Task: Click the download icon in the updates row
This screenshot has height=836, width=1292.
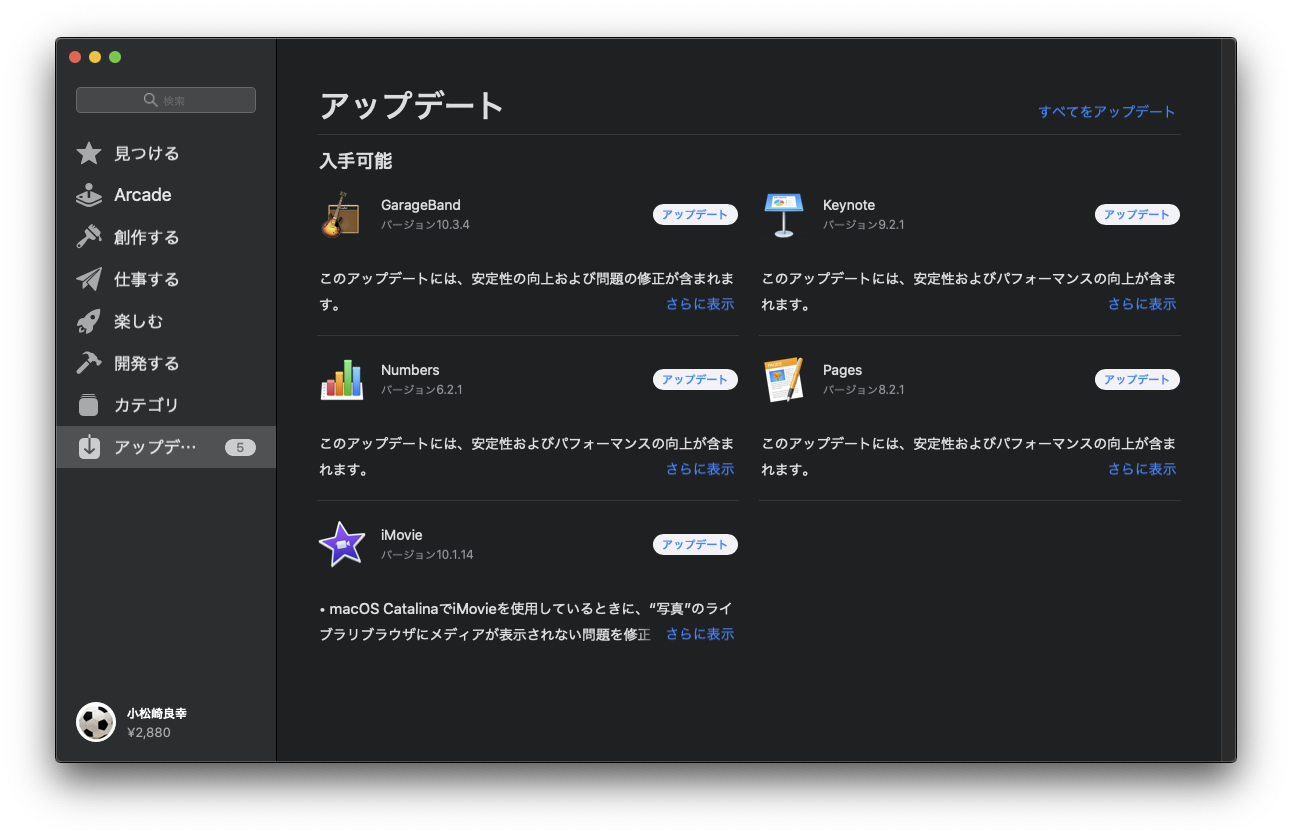Action: [89, 447]
